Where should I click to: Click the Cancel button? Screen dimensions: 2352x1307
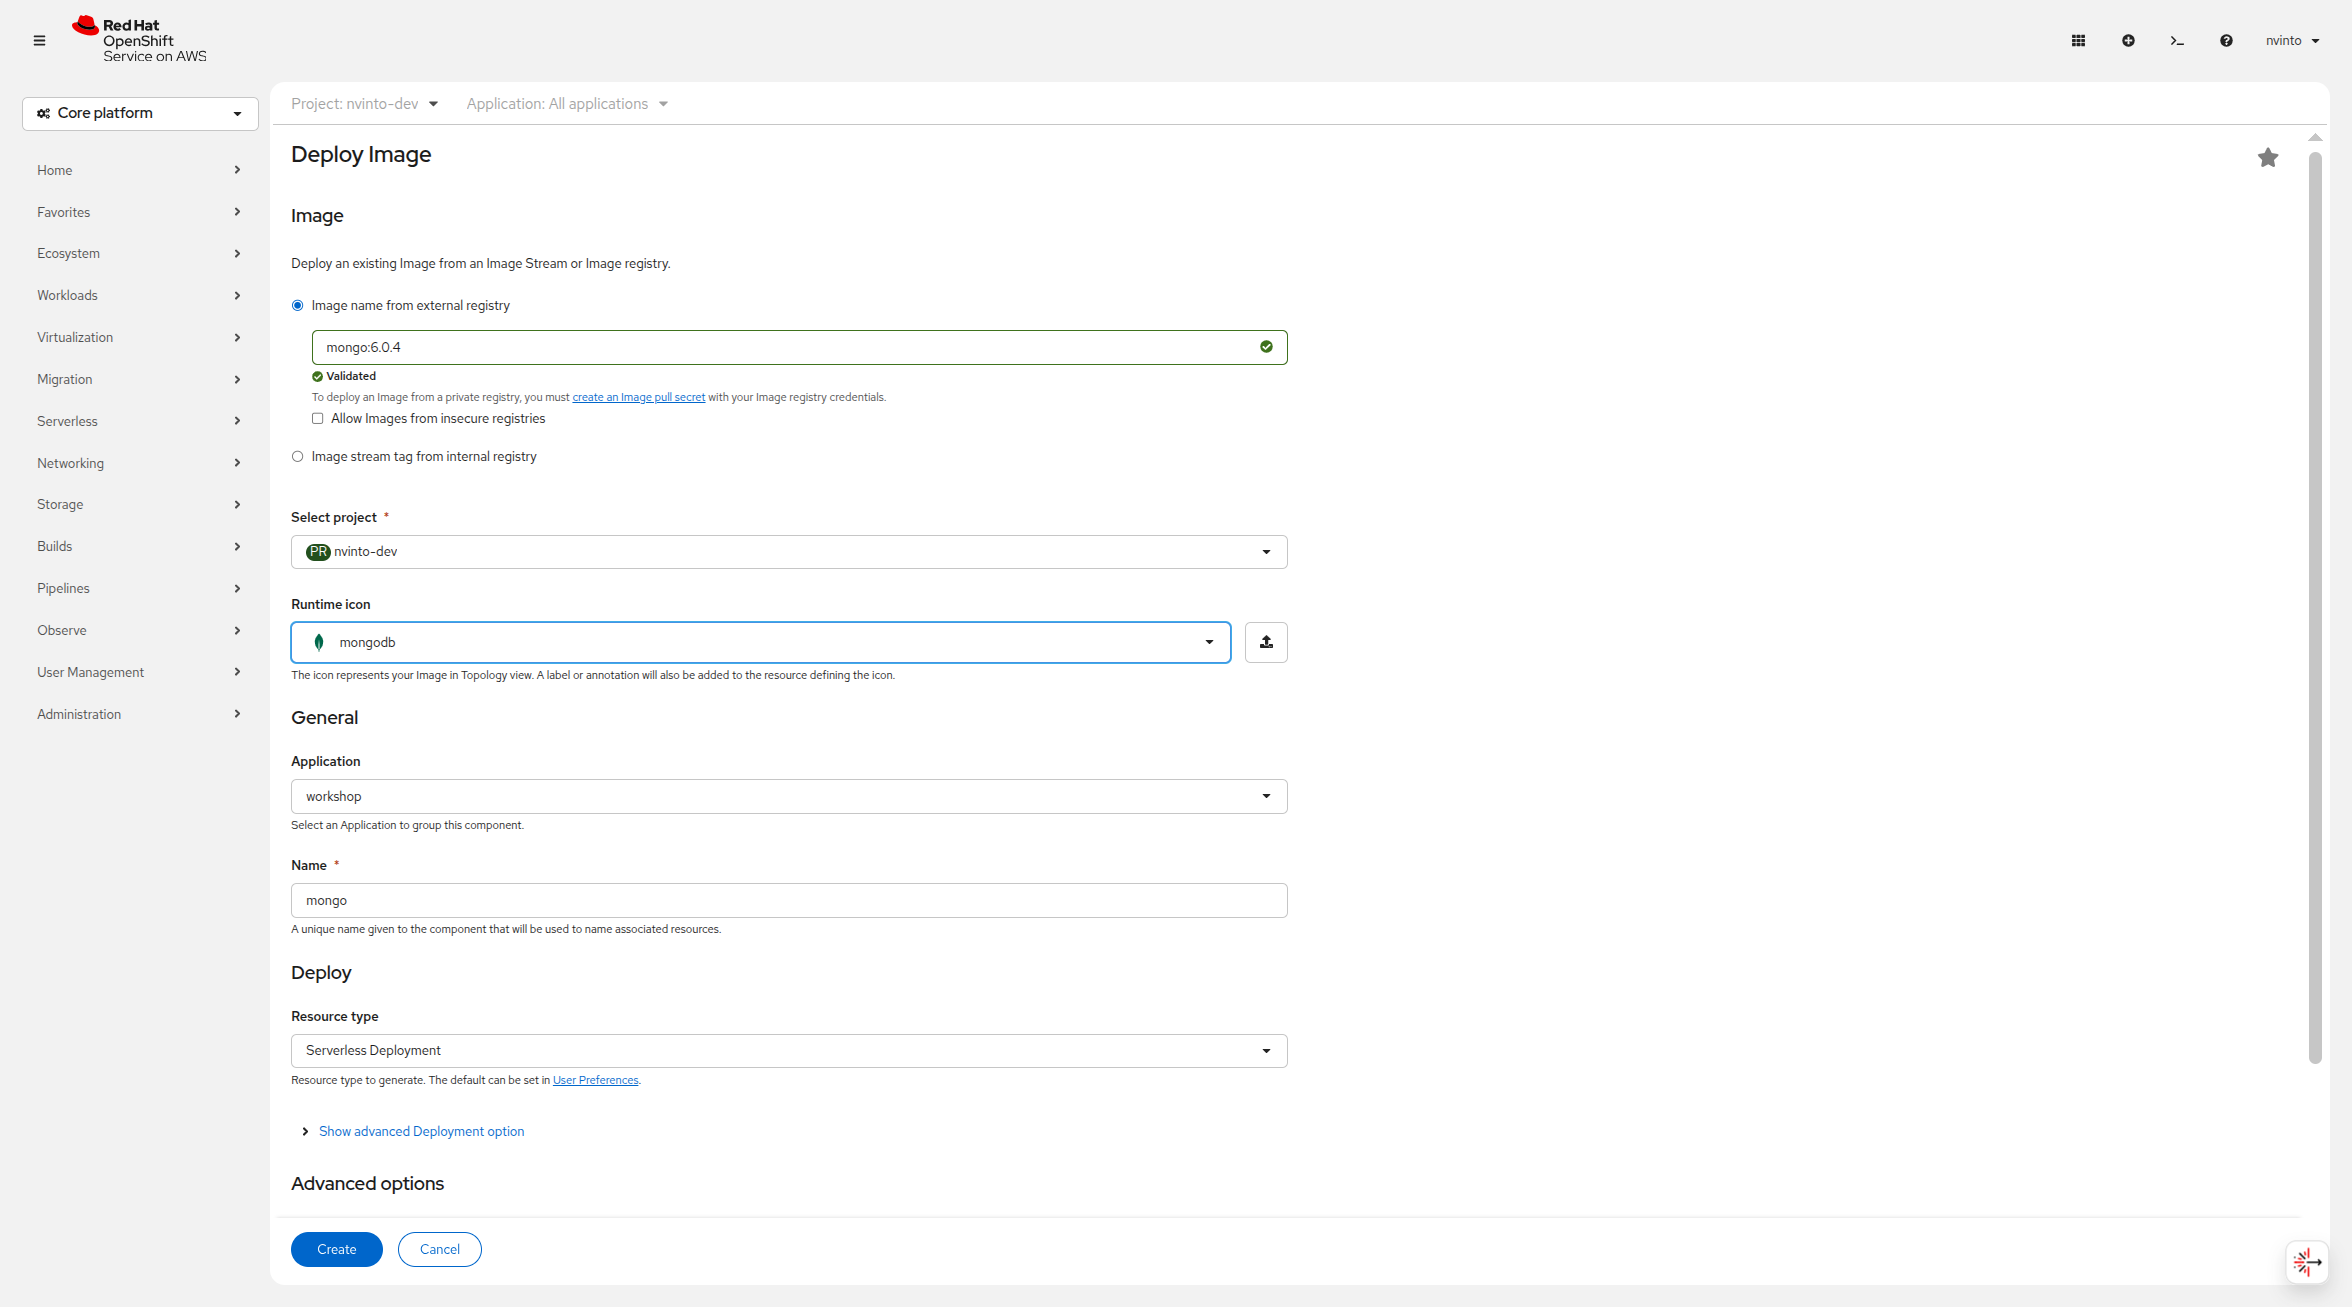coord(440,1250)
